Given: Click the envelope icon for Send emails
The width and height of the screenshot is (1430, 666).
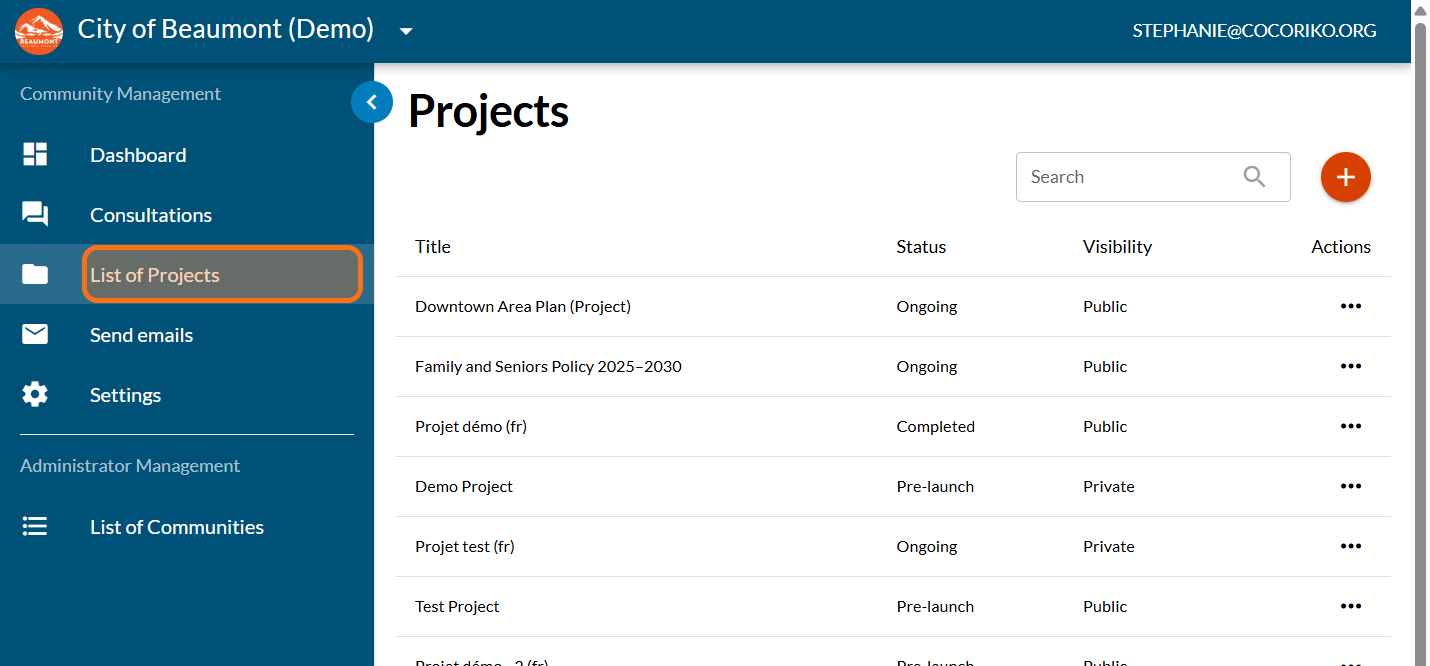Looking at the screenshot, I should coord(35,335).
